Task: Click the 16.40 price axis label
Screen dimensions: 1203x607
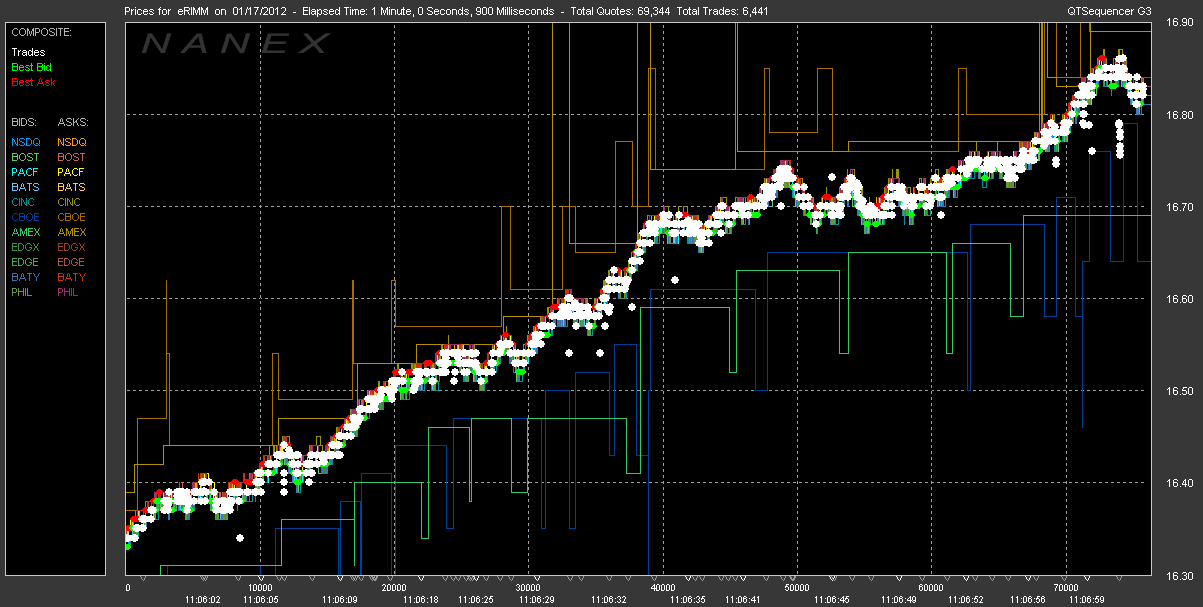Action: (1181, 483)
